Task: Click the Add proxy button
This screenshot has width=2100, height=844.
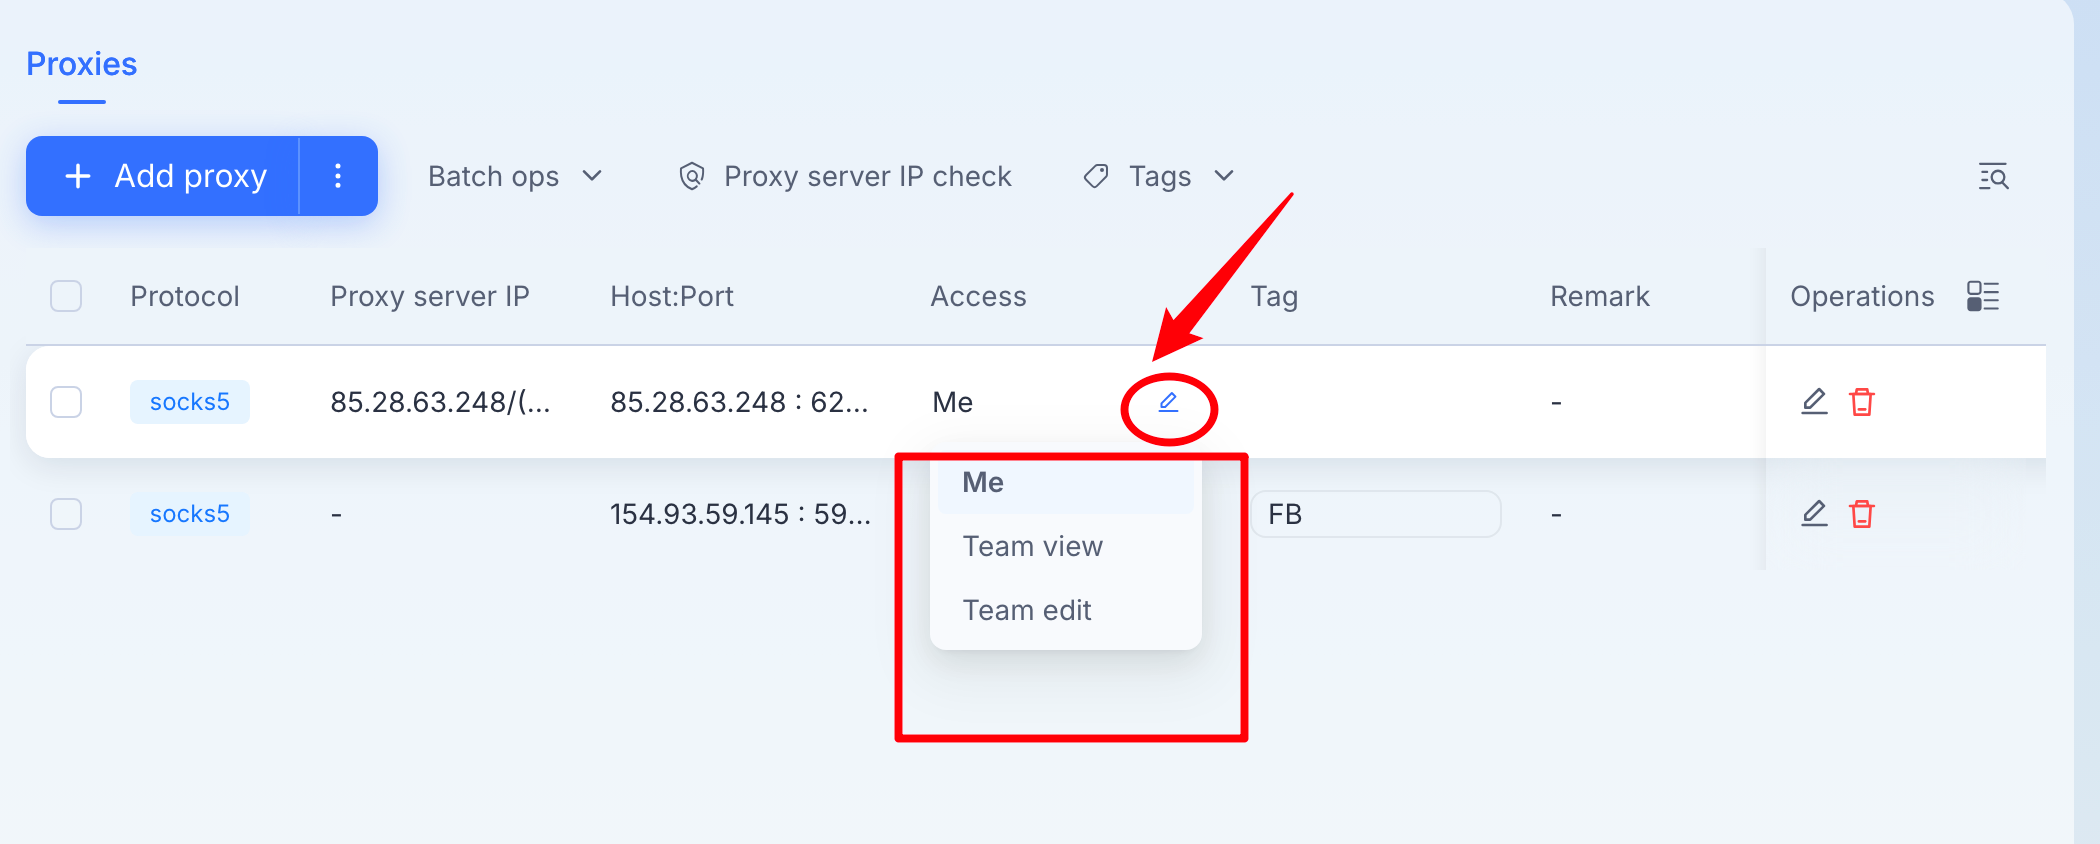Action: [163, 176]
